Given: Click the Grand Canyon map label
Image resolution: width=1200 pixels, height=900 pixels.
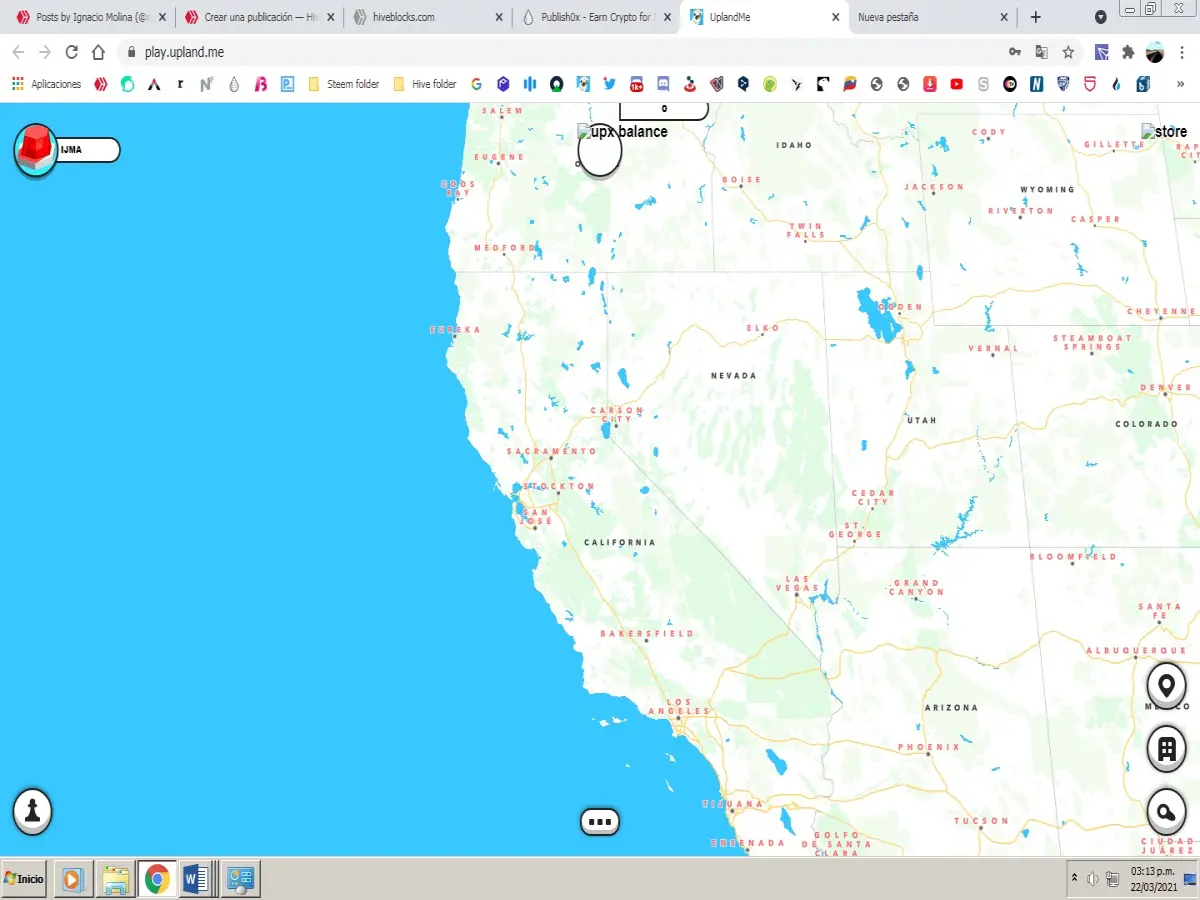Looking at the screenshot, I should (x=916, y=587).
